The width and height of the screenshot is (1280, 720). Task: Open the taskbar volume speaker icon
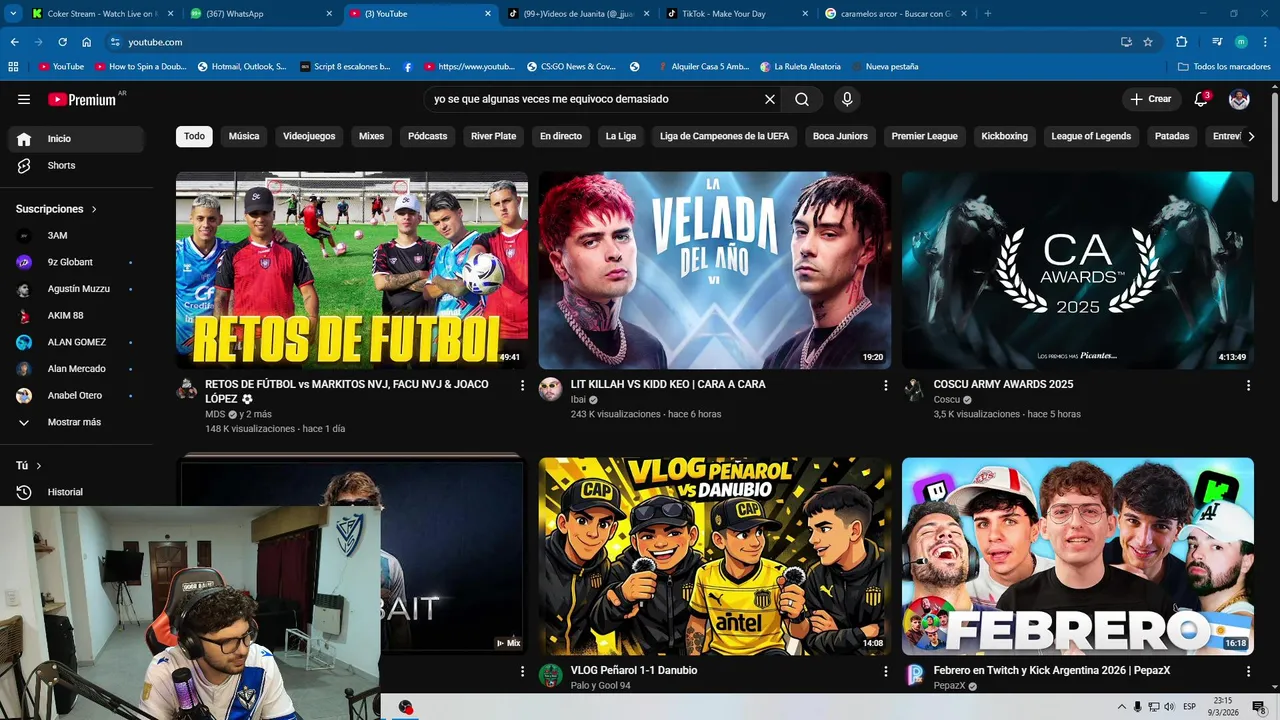pyautogui.click(x=1169, y=707)
